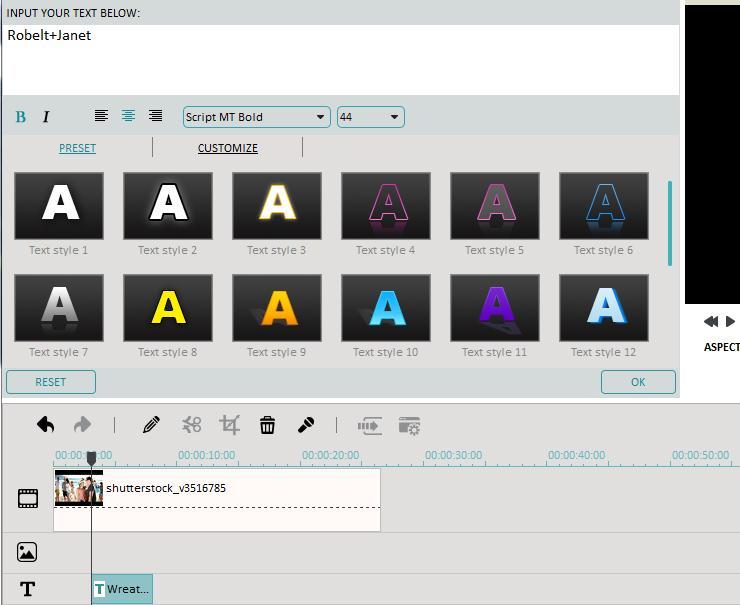This screenshot has width=740, height=605.
Task: Switch to the CUSTOMIZE tab
Action: click(227, 148)
